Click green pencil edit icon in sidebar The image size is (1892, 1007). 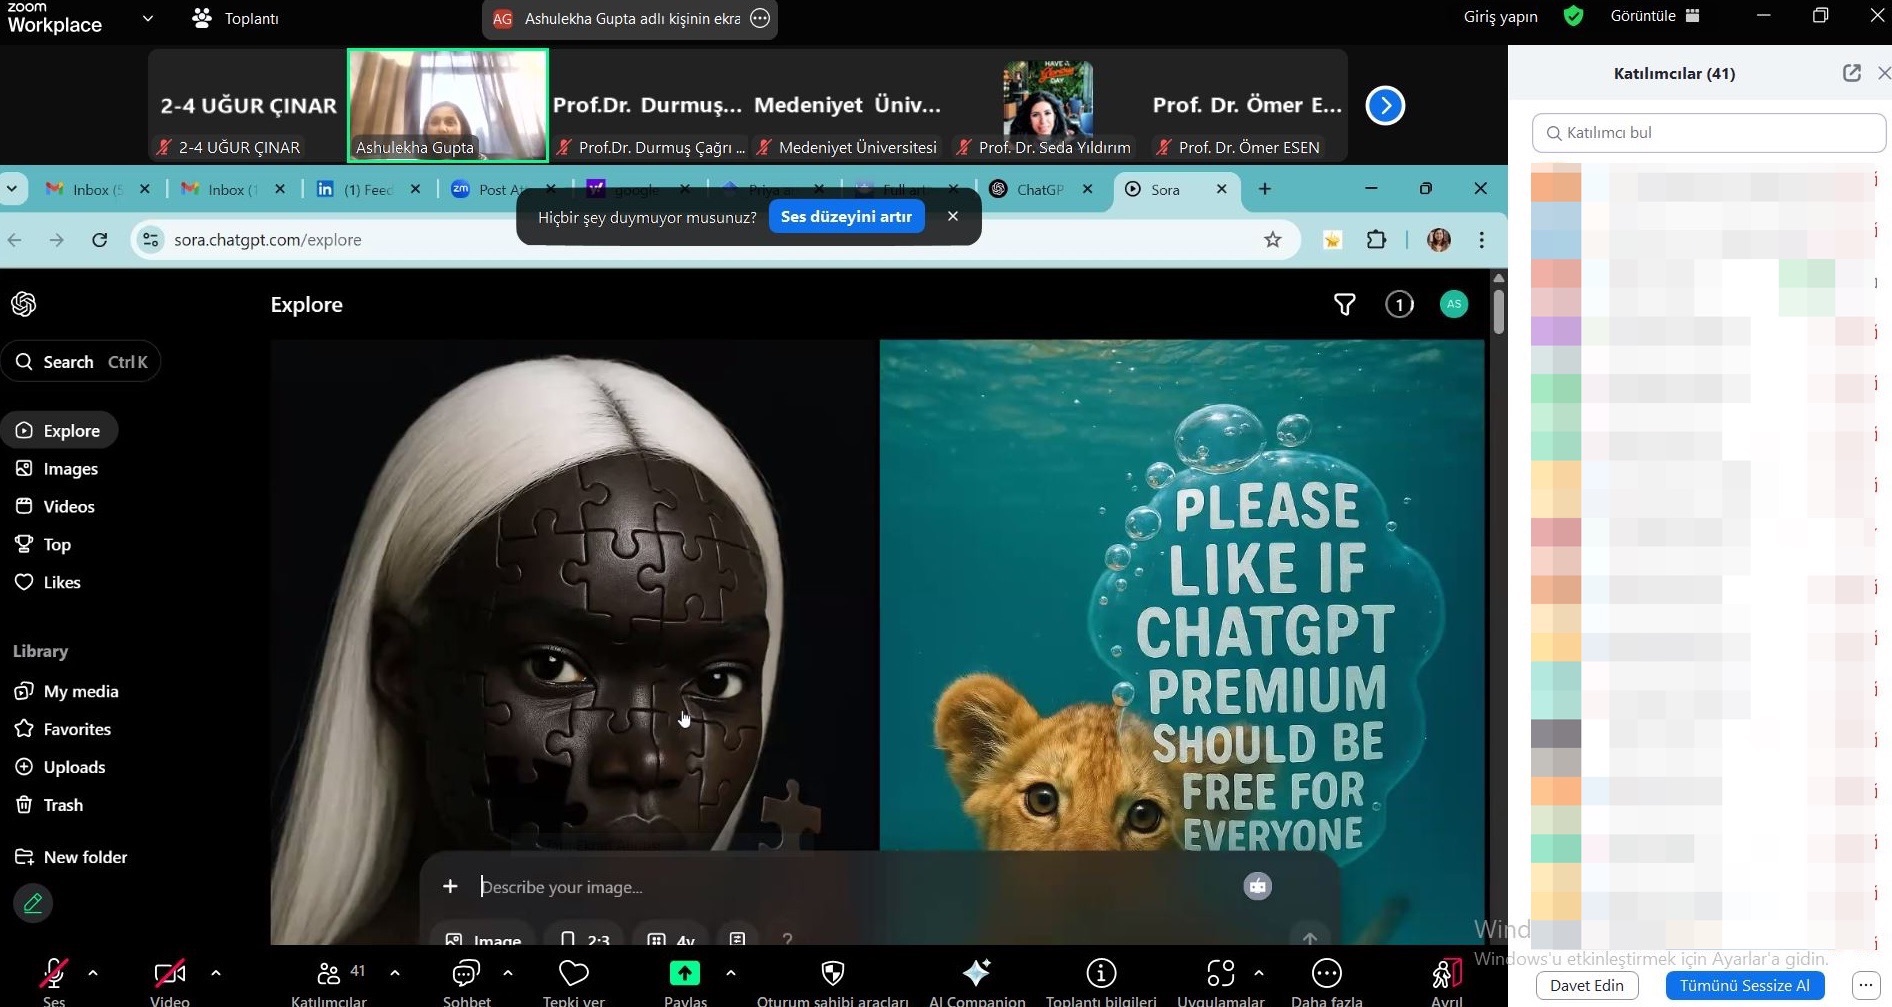click(x=33, y=904)
